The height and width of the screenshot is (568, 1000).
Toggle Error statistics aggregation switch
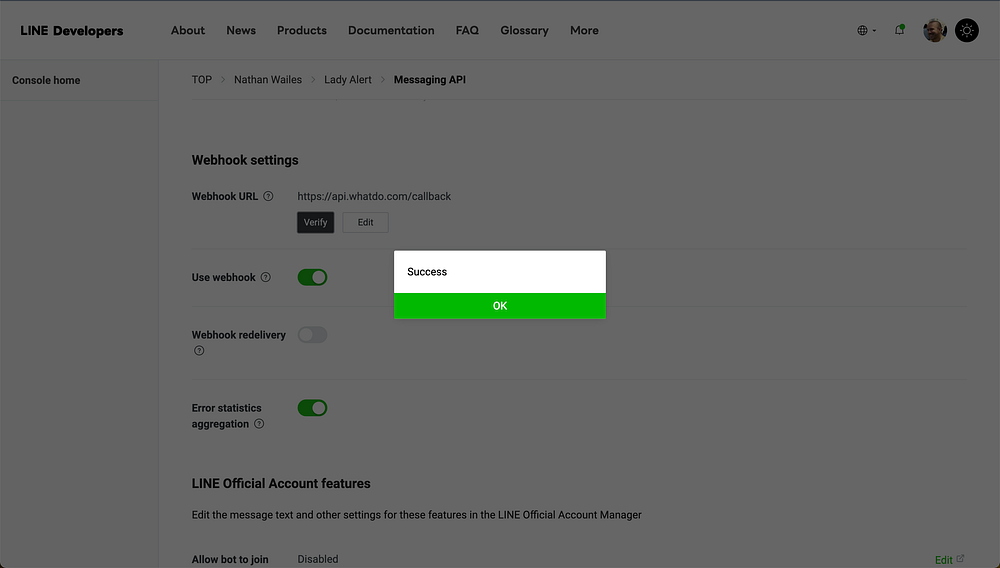(x=312, y=408)
